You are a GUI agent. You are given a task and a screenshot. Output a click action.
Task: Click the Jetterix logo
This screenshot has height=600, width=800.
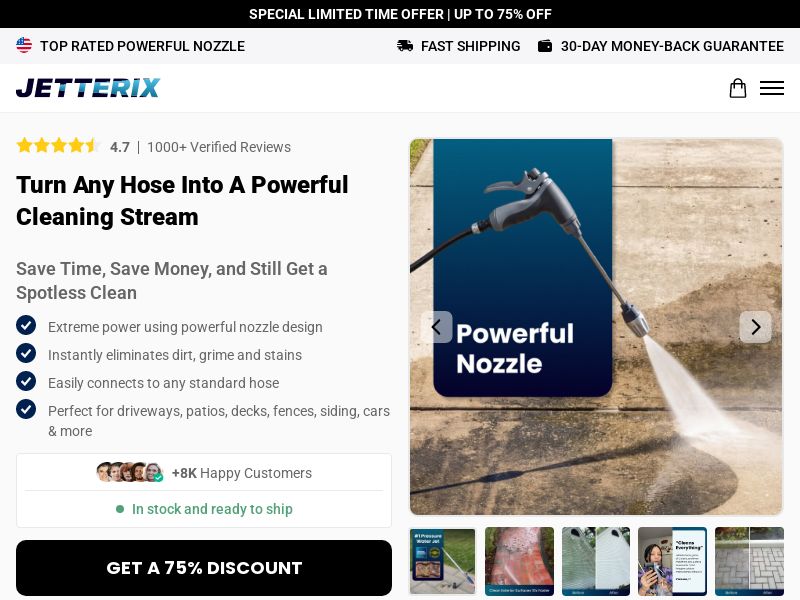88,88
